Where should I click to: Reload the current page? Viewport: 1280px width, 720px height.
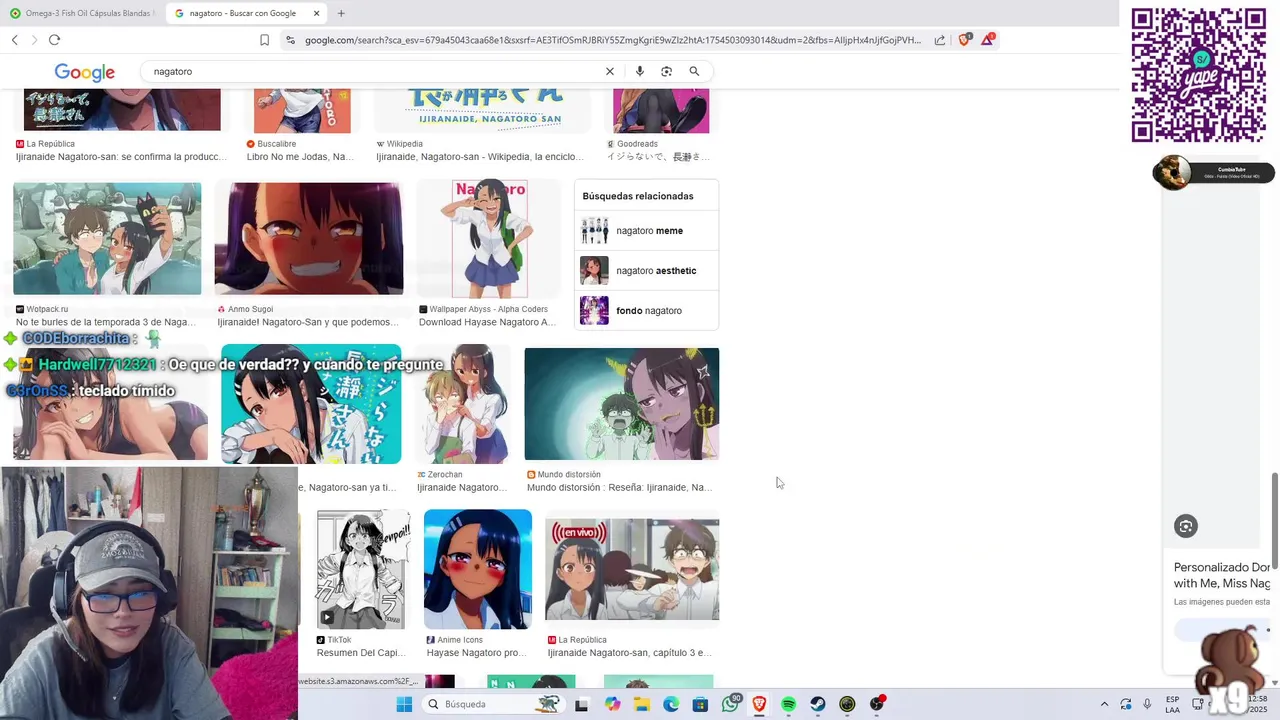(54, 40)
